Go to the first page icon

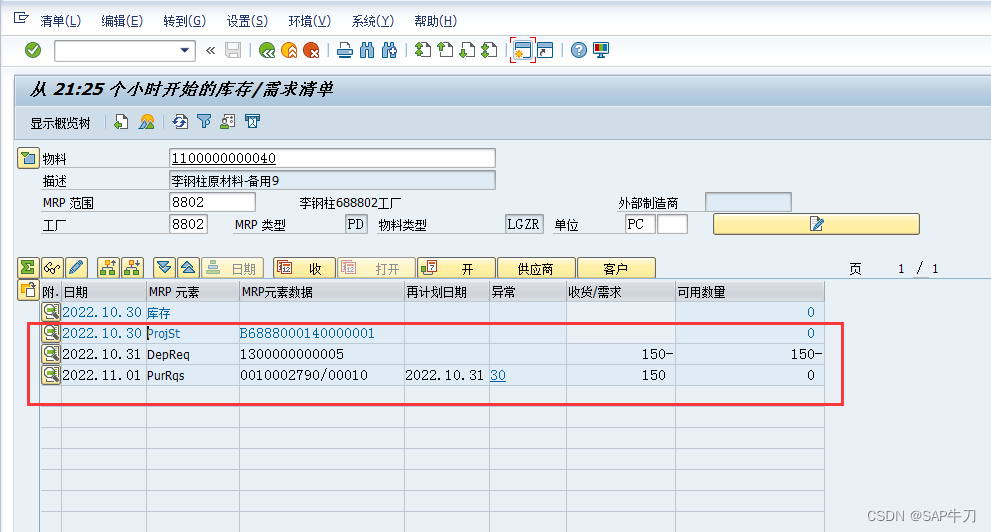point(422,50)
